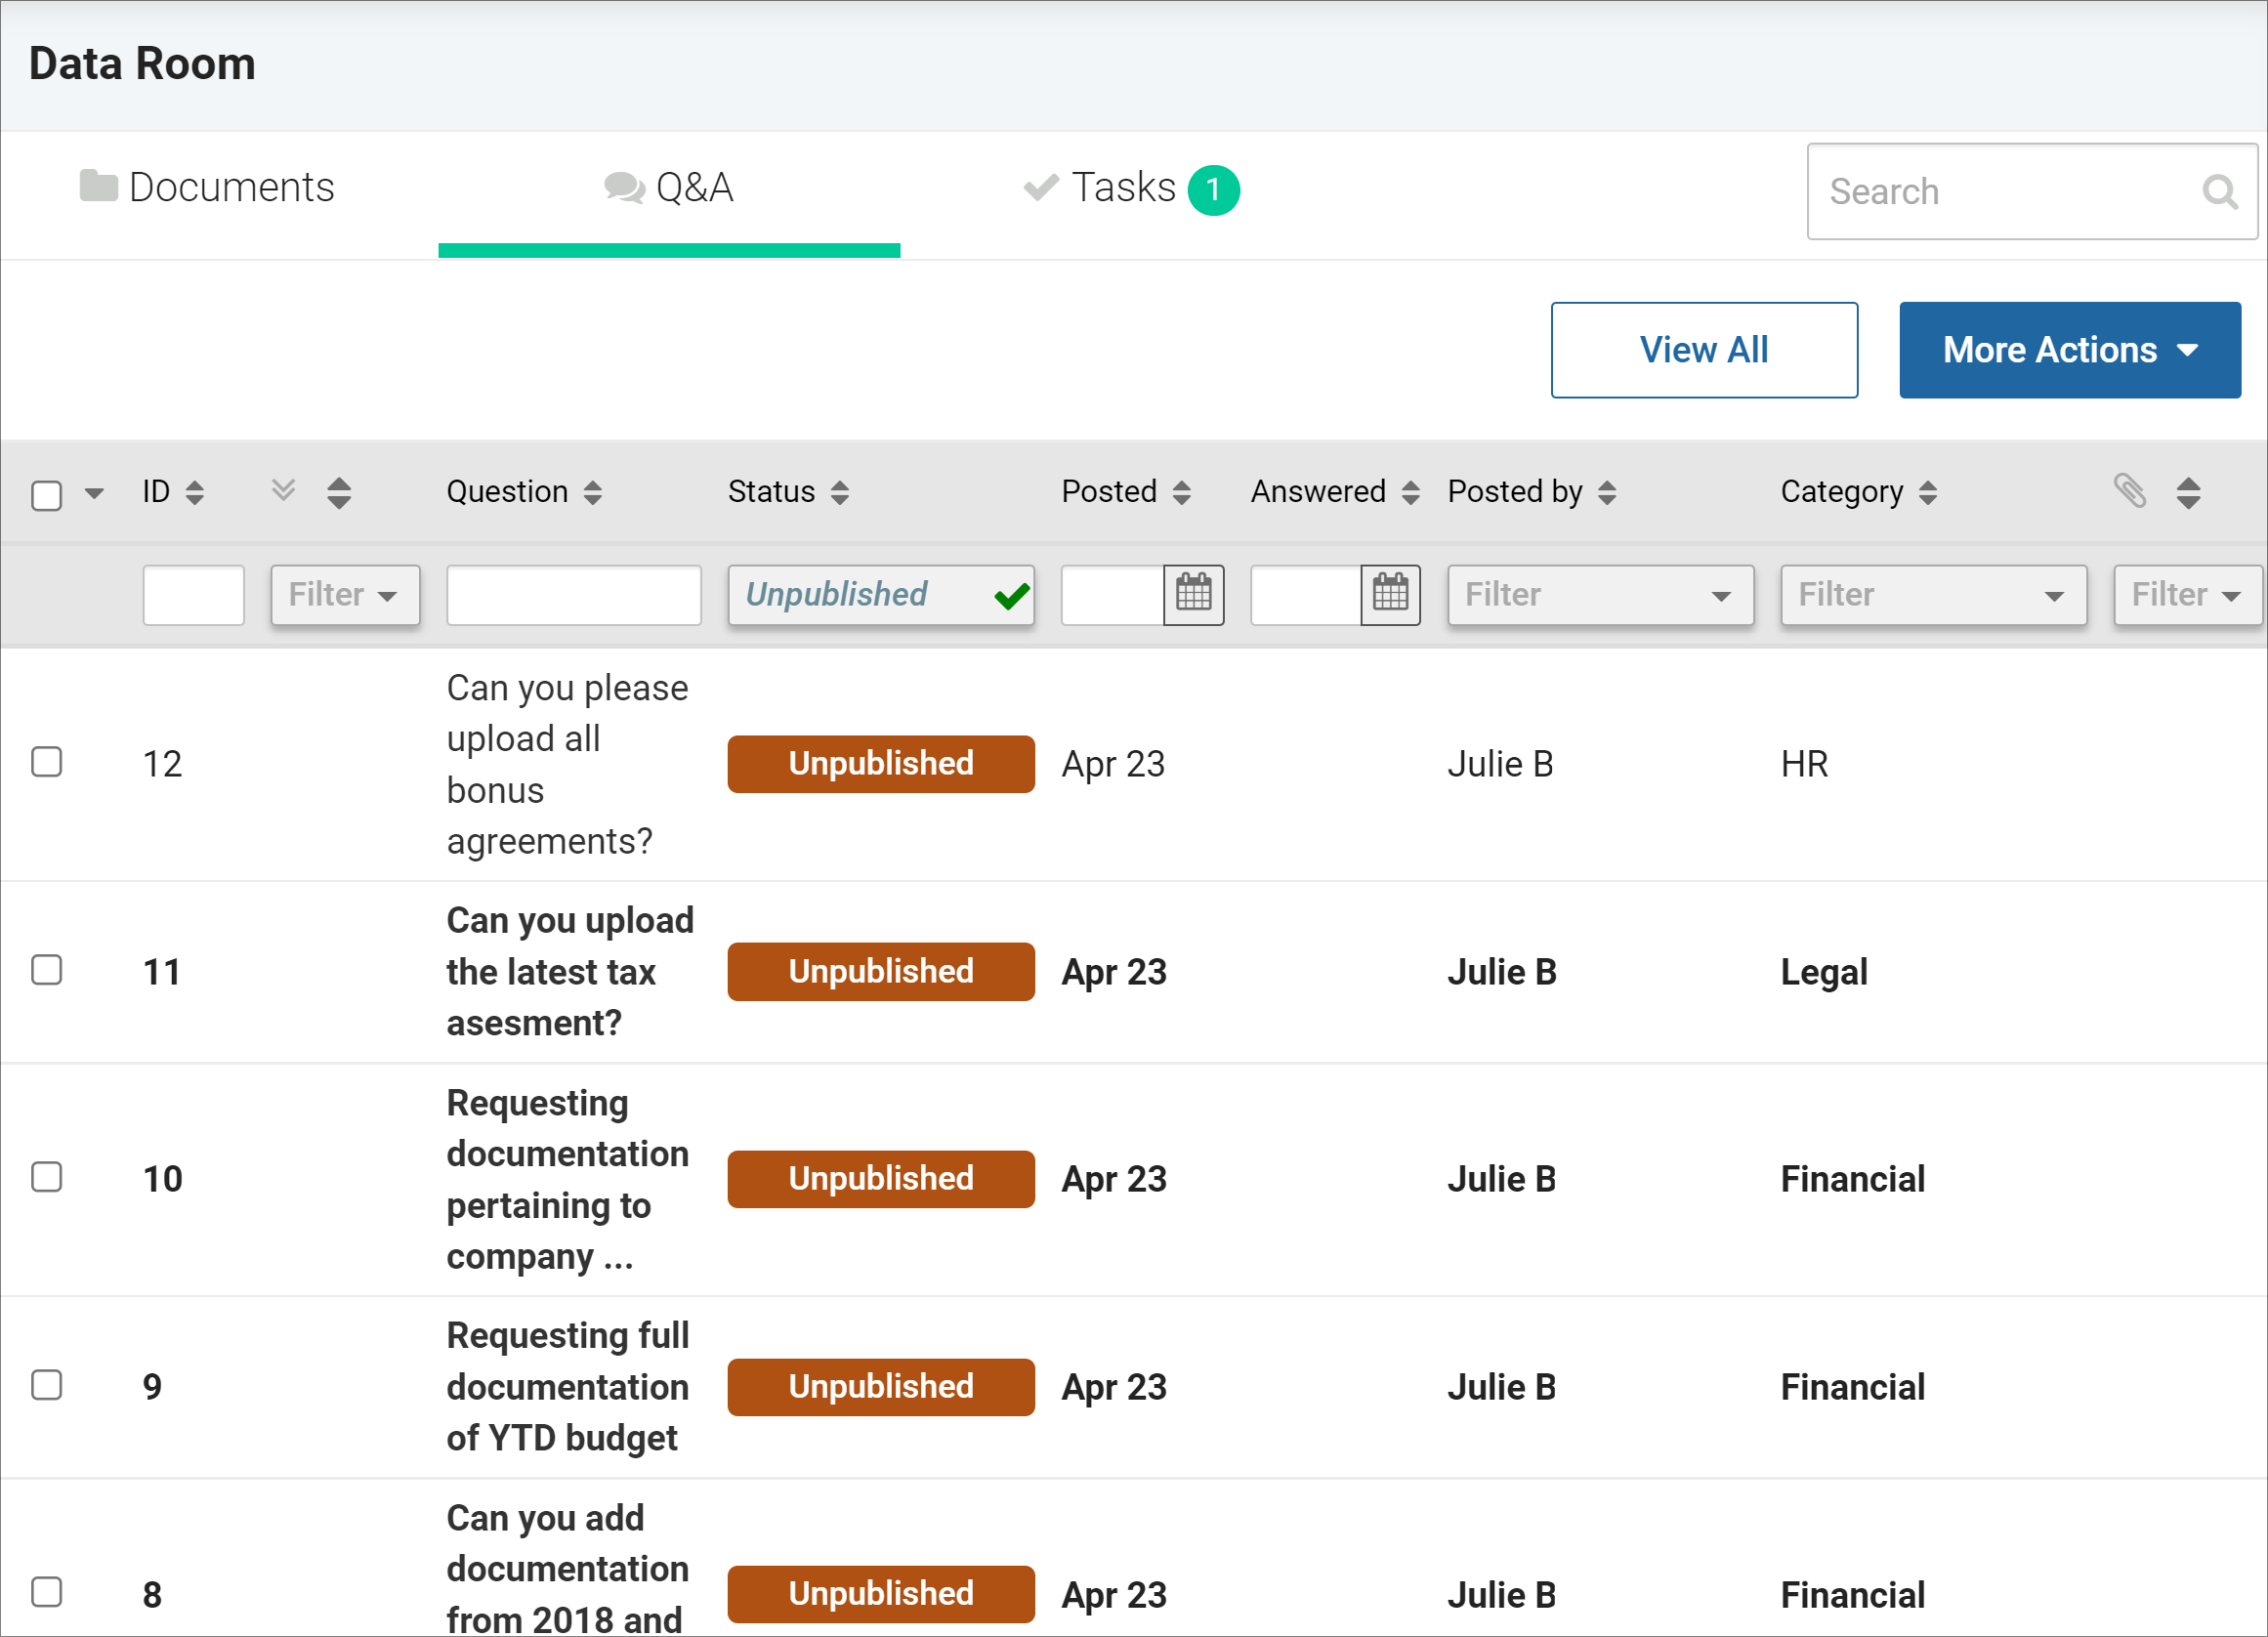Select the checkbox for question 10
This screenshot has width=2268, height=1637.
[47, 1177]
